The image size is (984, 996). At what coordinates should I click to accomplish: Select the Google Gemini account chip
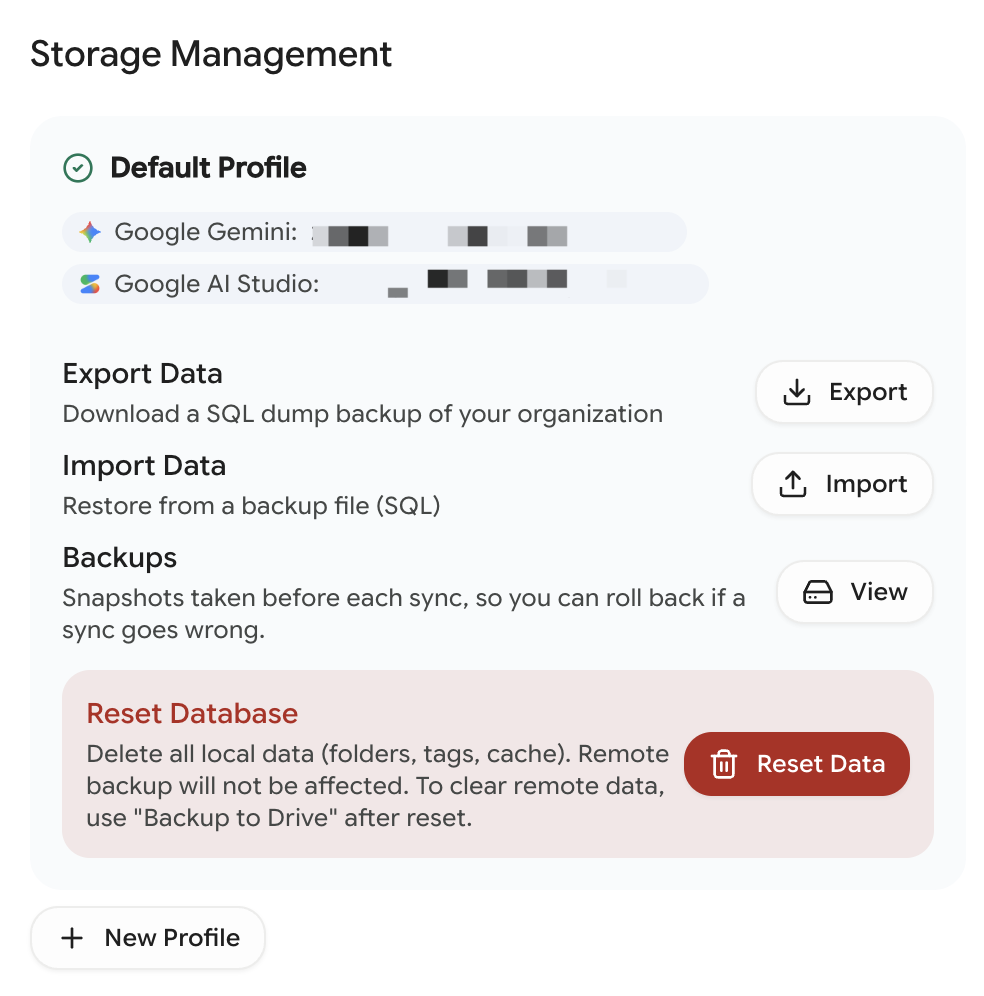(374, 232)
